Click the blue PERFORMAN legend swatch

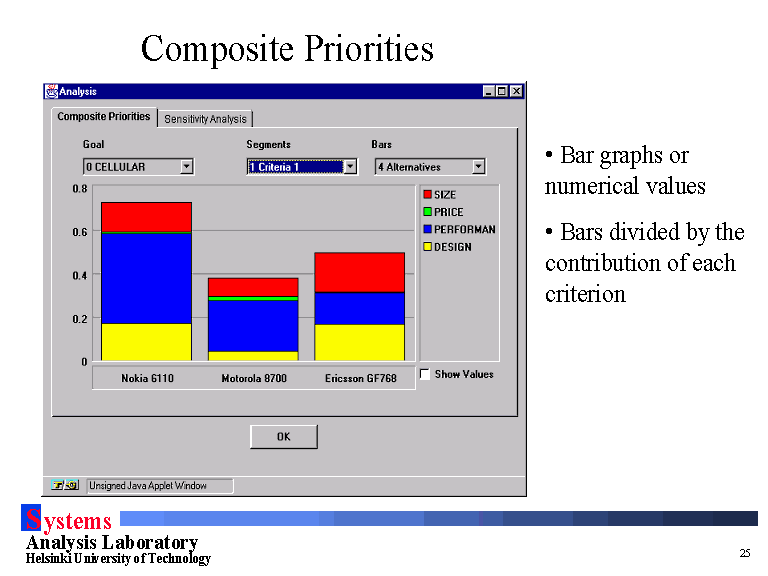point(427,229)
